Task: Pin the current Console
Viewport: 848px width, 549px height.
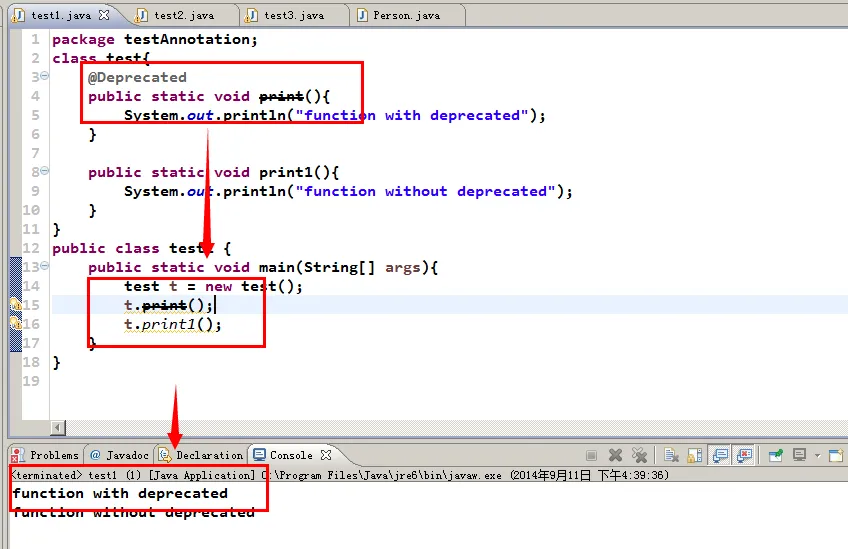Action: pyautogui.click(x=776, y=455)
